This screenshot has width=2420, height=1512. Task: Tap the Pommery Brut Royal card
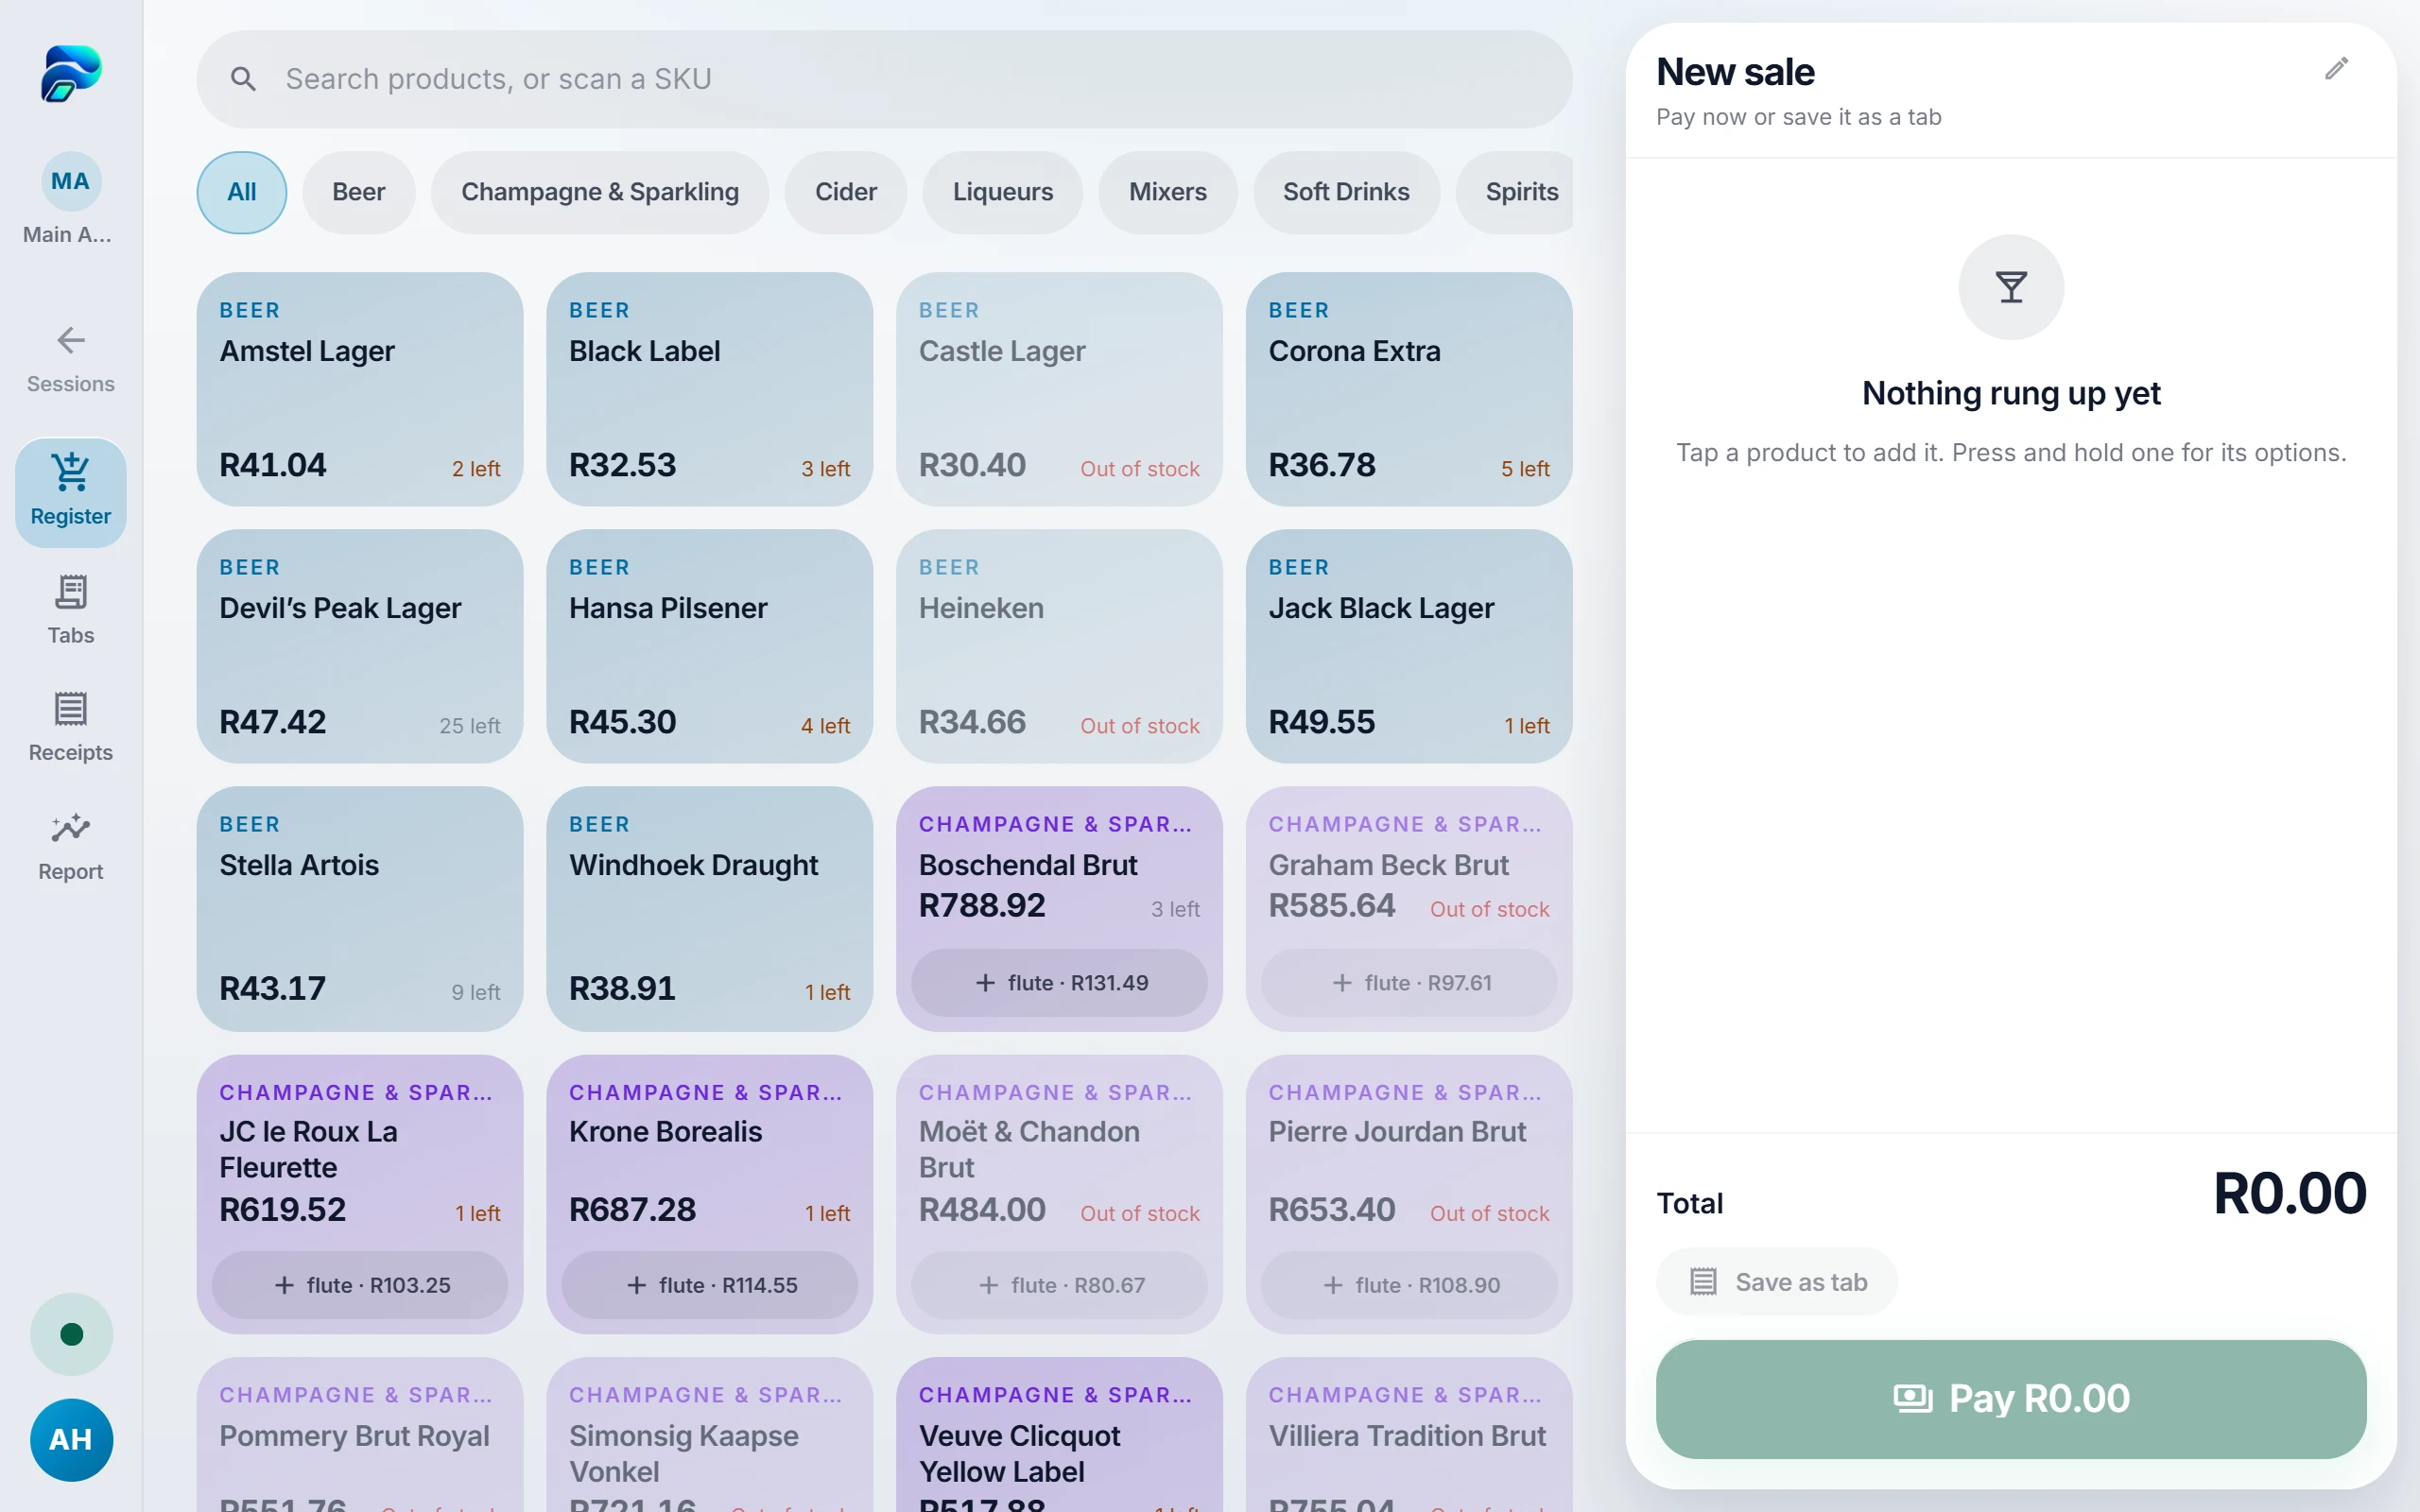(x=360, y=1435)
